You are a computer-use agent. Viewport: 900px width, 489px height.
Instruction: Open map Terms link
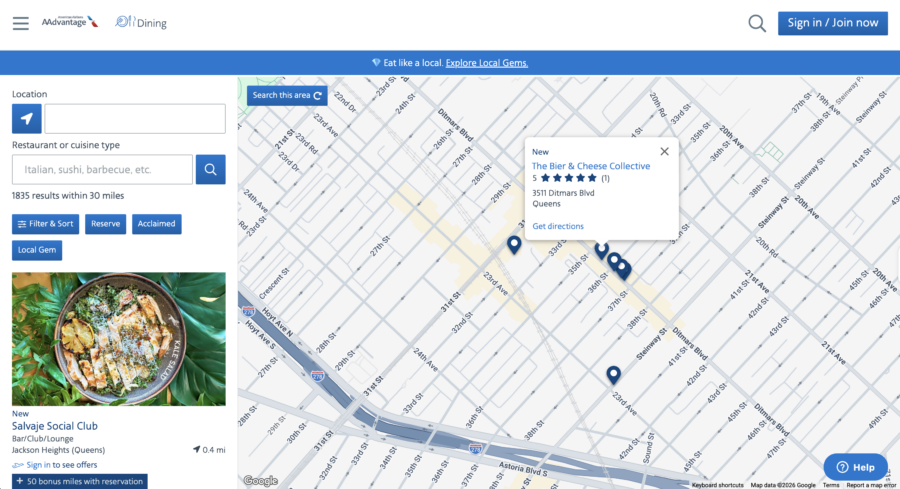(831, 485)
